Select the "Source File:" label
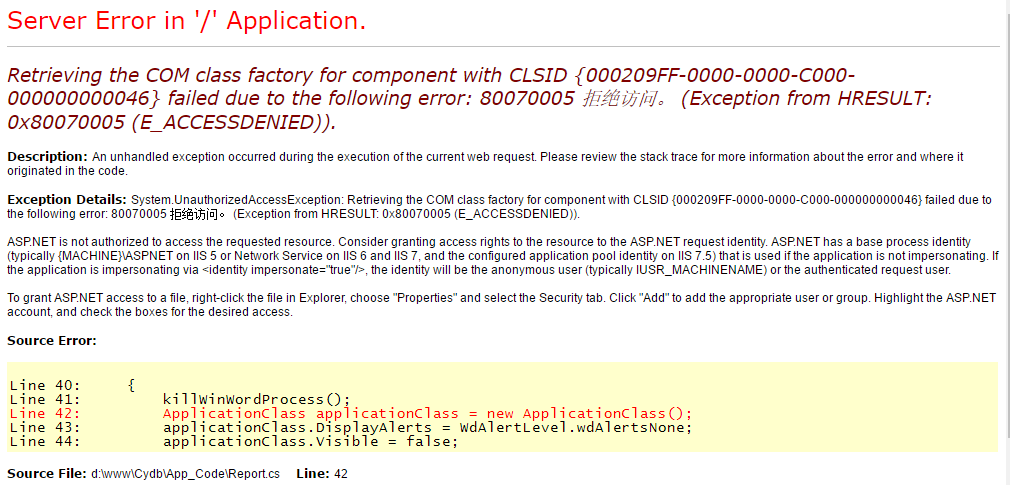 (x=47, y=474)
